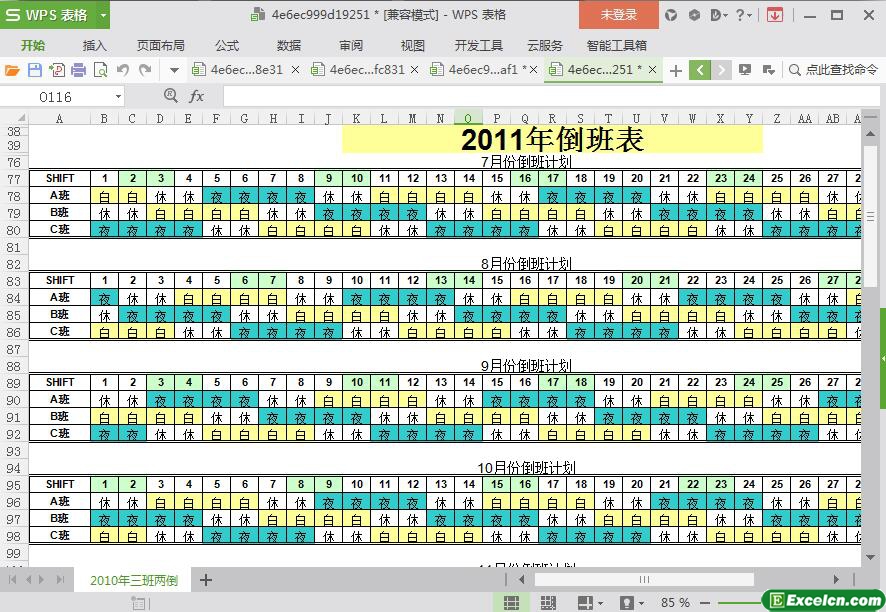Undo the last action
Viewport: 886px width, 612px height.
[123, 70]
